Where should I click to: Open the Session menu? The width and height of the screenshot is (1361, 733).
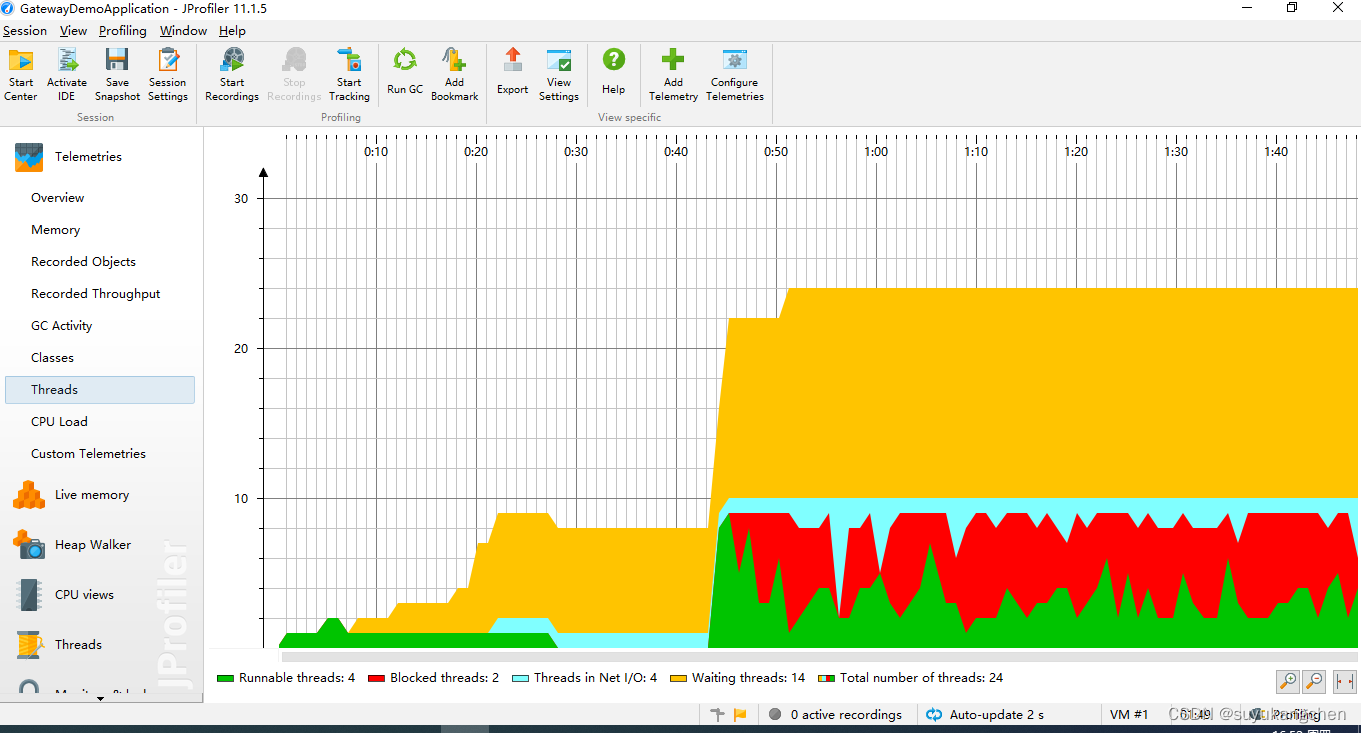[25, 31]
